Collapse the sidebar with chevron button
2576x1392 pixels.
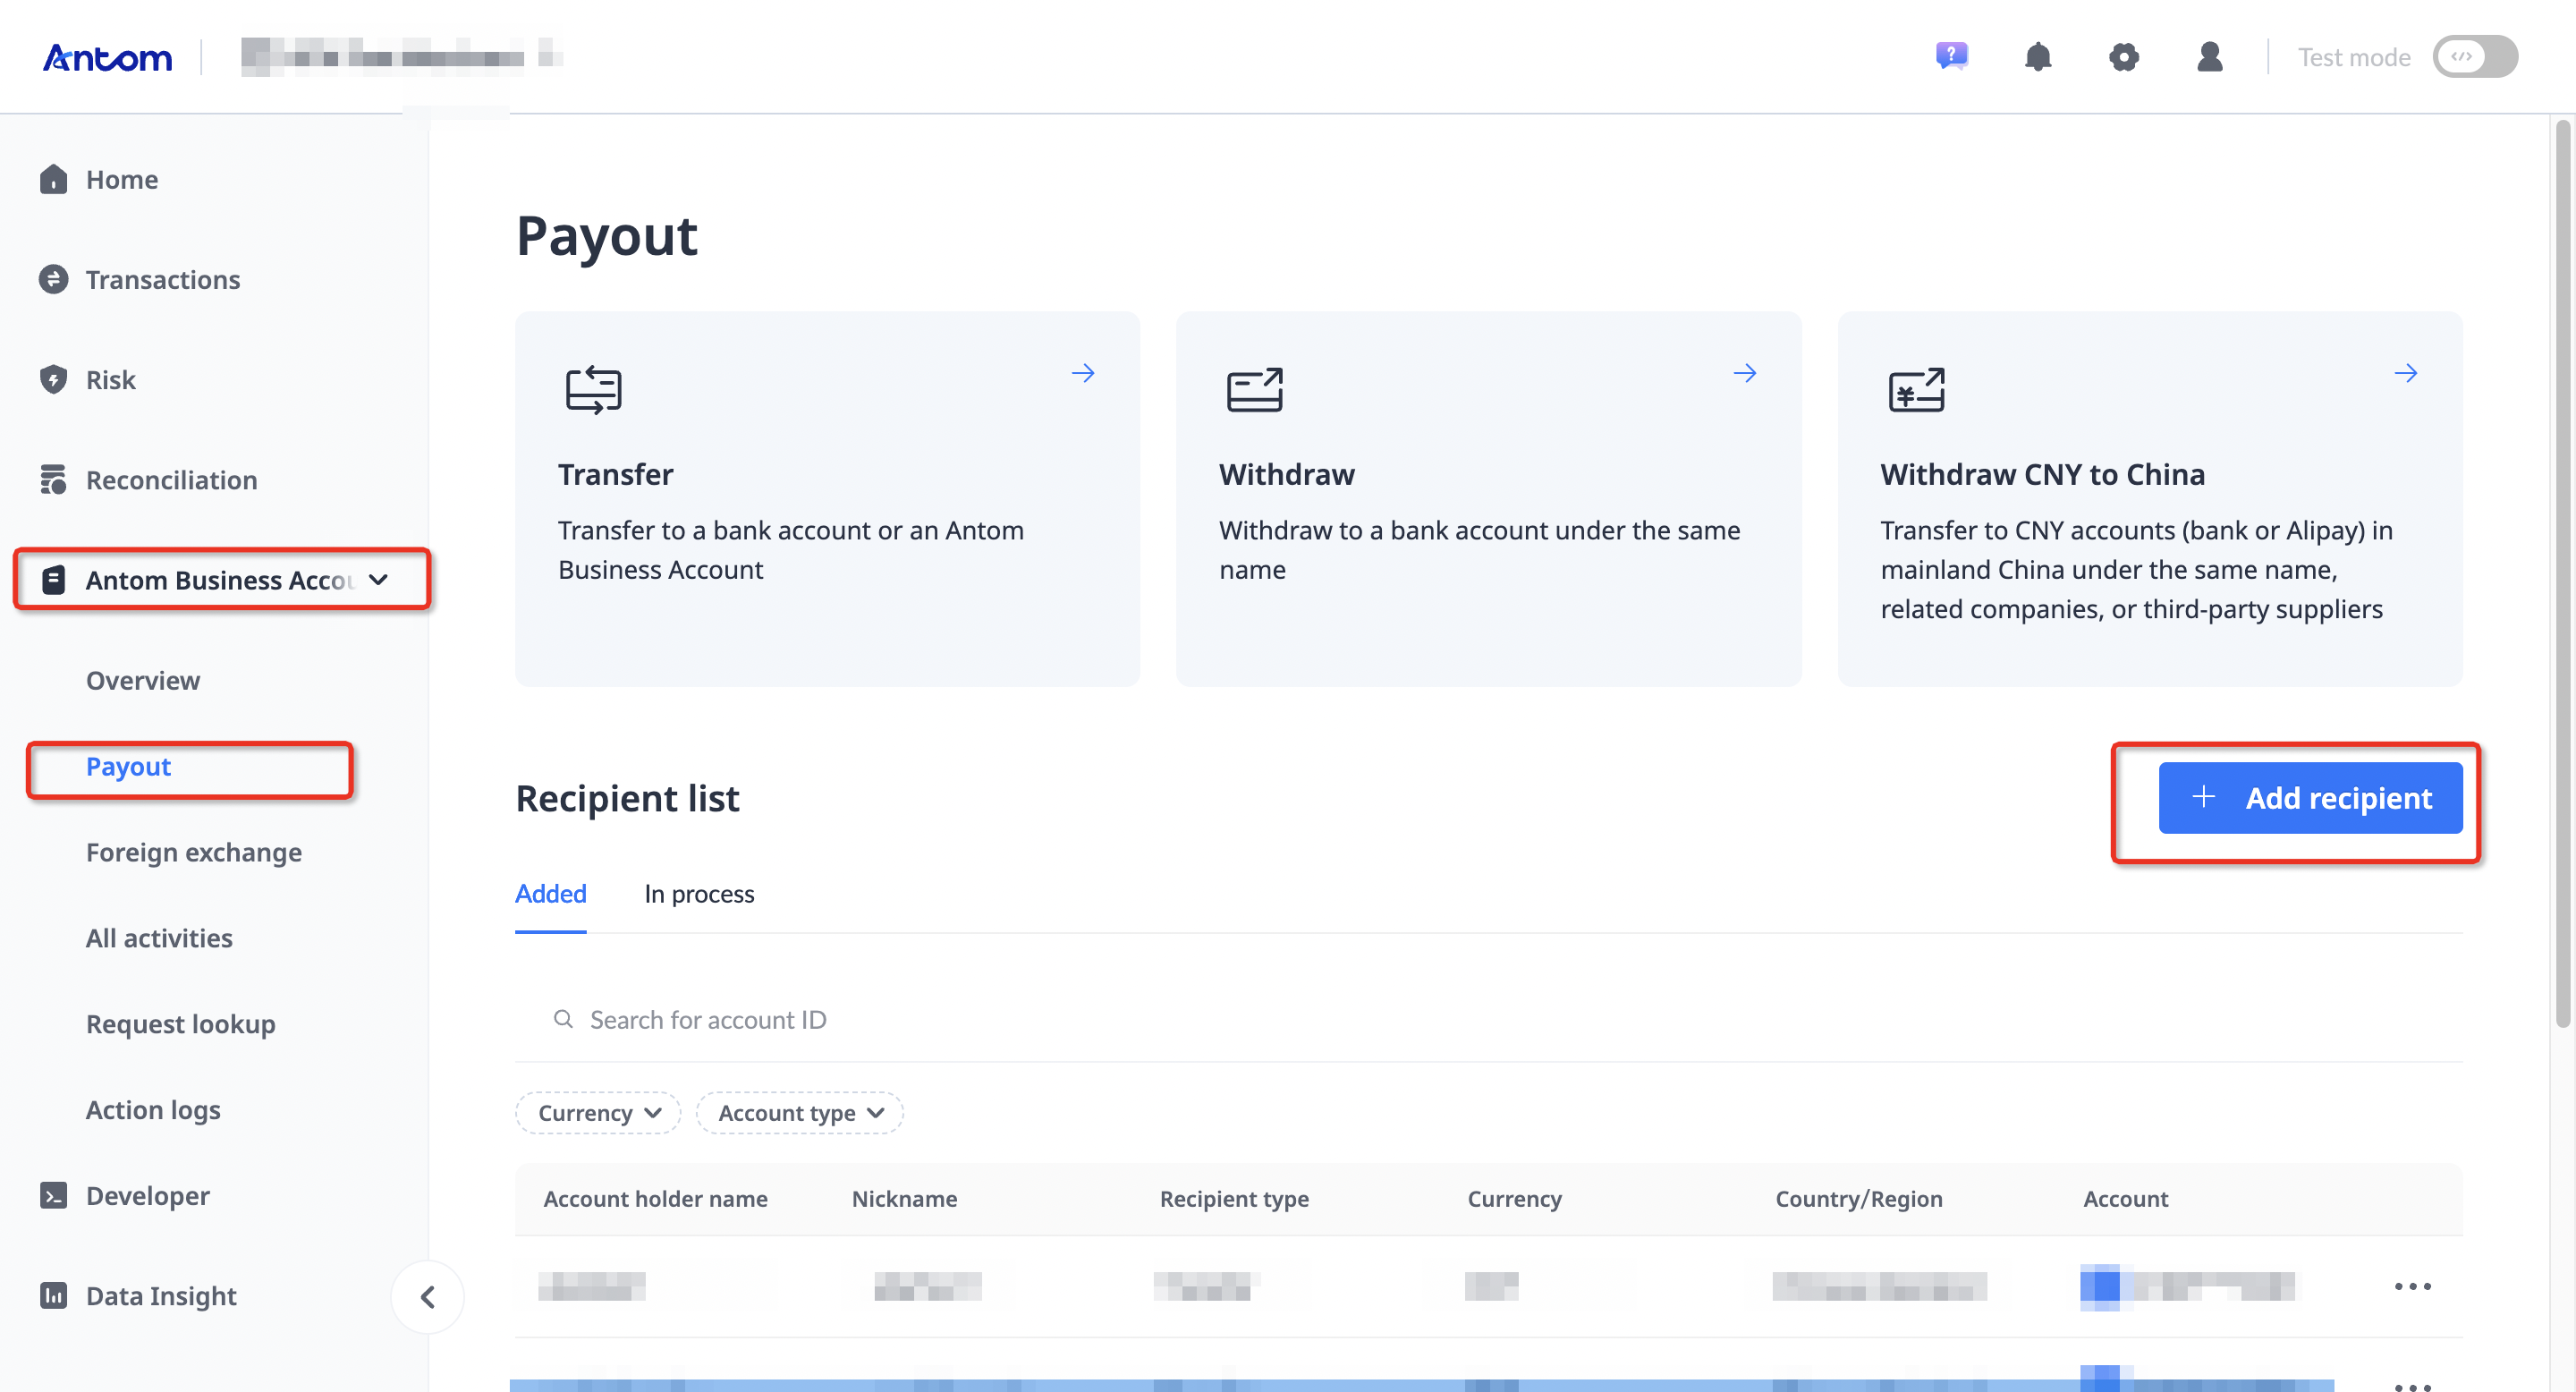(427, 1297)
